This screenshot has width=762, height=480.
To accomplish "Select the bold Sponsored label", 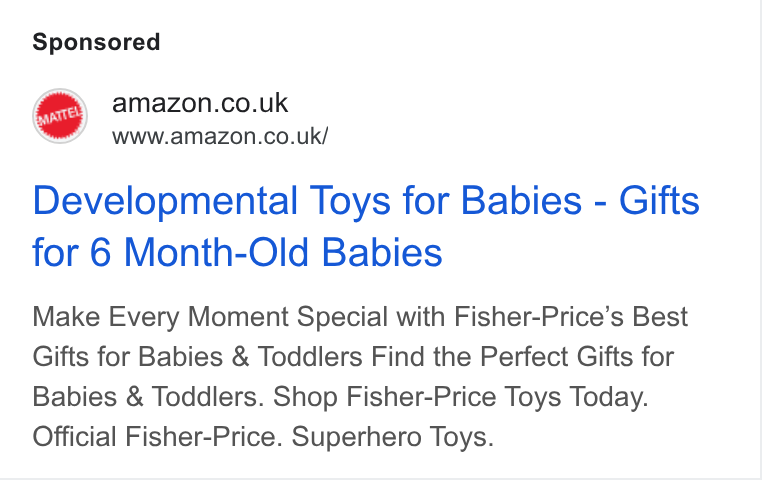I will point(96,42).
